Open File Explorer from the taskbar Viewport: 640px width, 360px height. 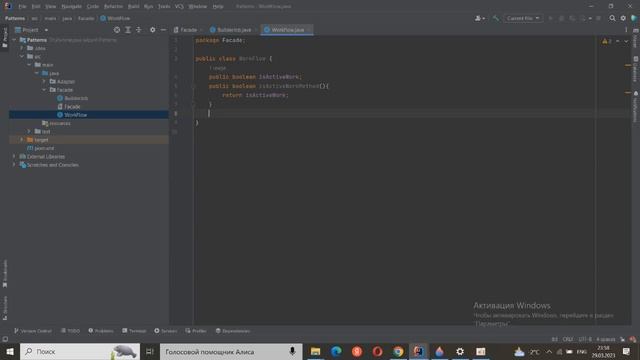[315, 351]
